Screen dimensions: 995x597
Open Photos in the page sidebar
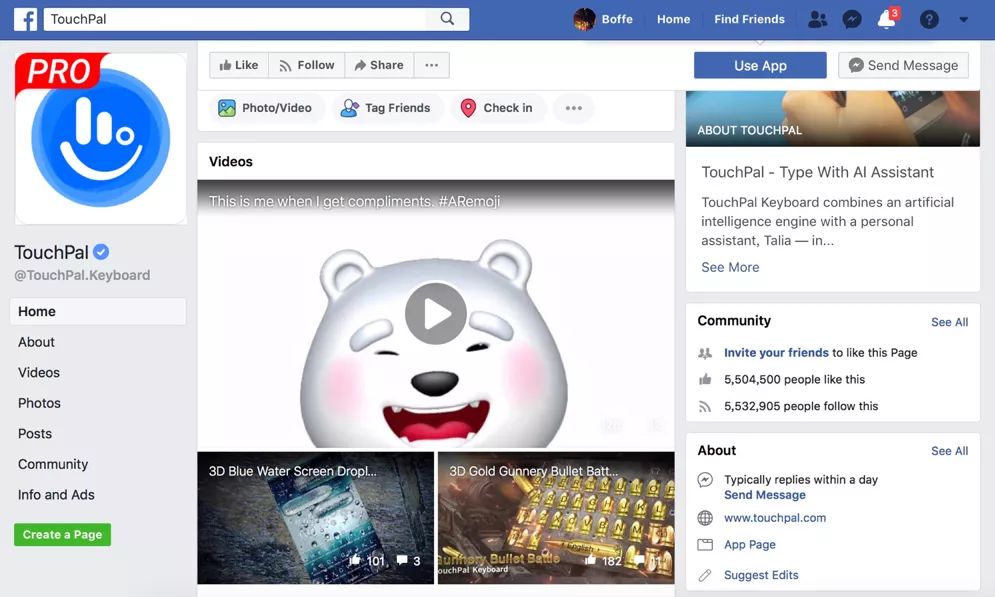39,403
